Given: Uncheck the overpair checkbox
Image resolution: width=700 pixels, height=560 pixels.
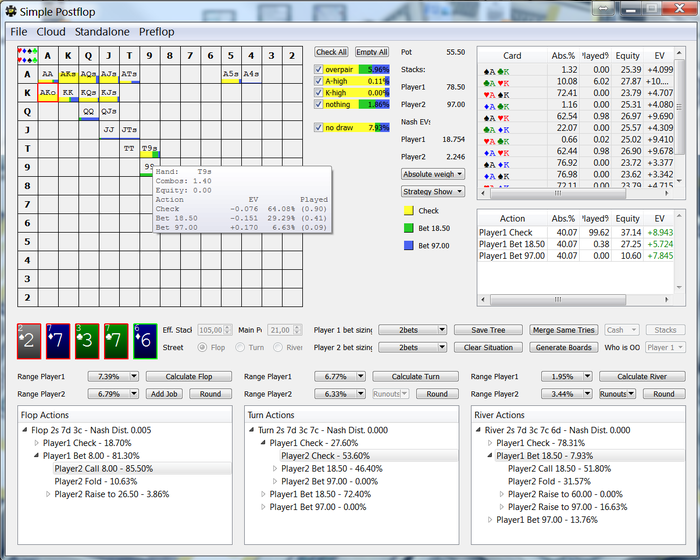Looking at the screenshot, I should pos(319,70).
